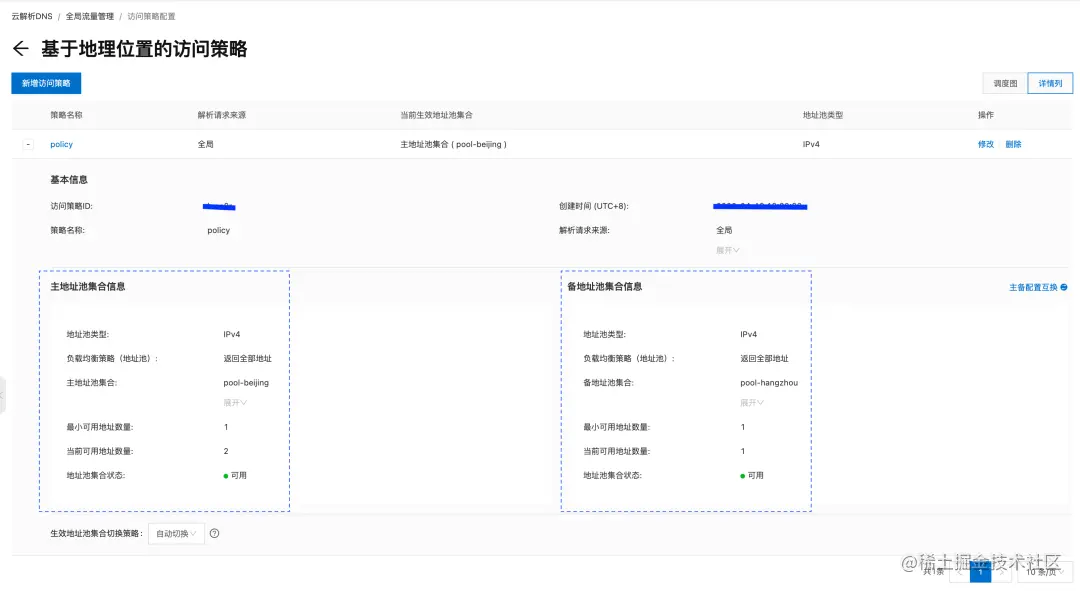The height and width of the screenshot is (591, 1080).
Task: Click 可用 status in 备地址池集合信息
Action: coord(751,476)
